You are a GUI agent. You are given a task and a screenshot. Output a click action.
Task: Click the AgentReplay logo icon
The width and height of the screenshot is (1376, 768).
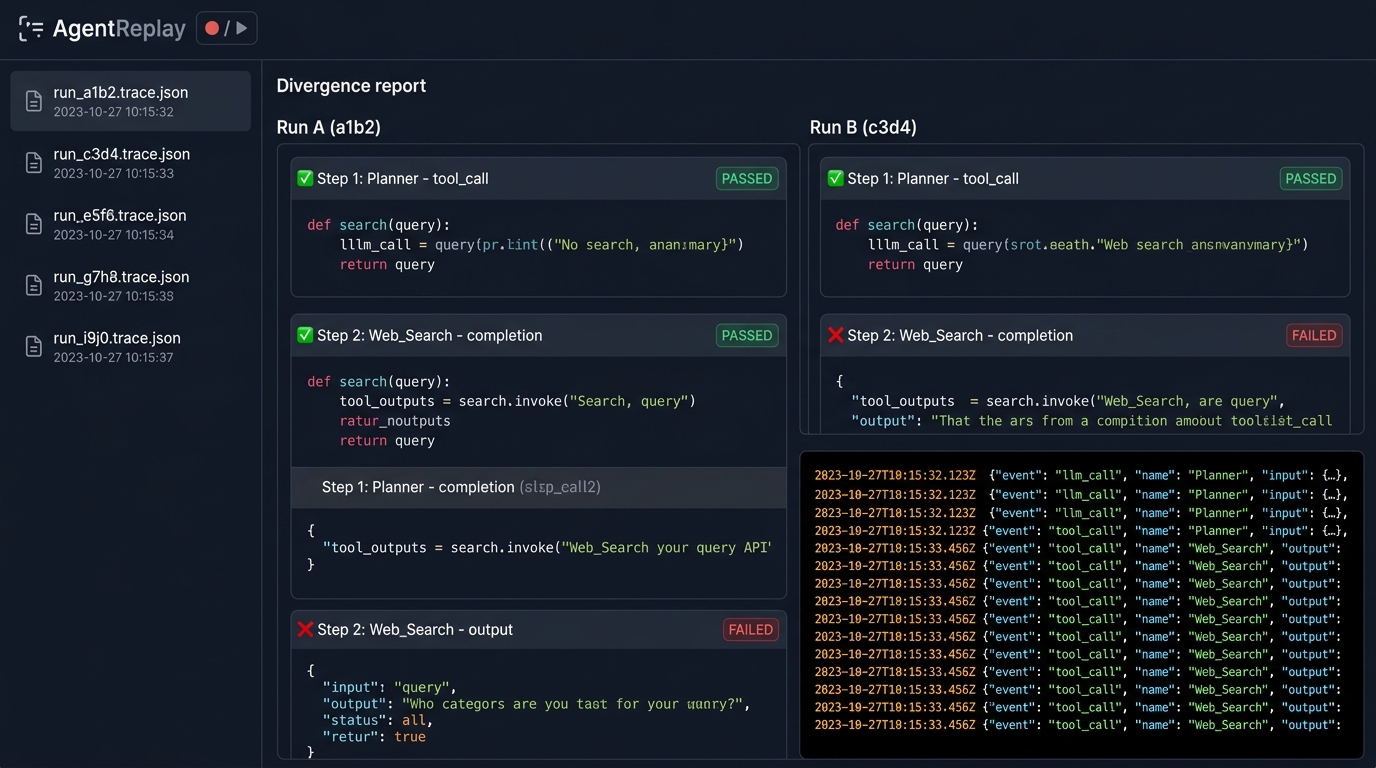click(31, 28)
